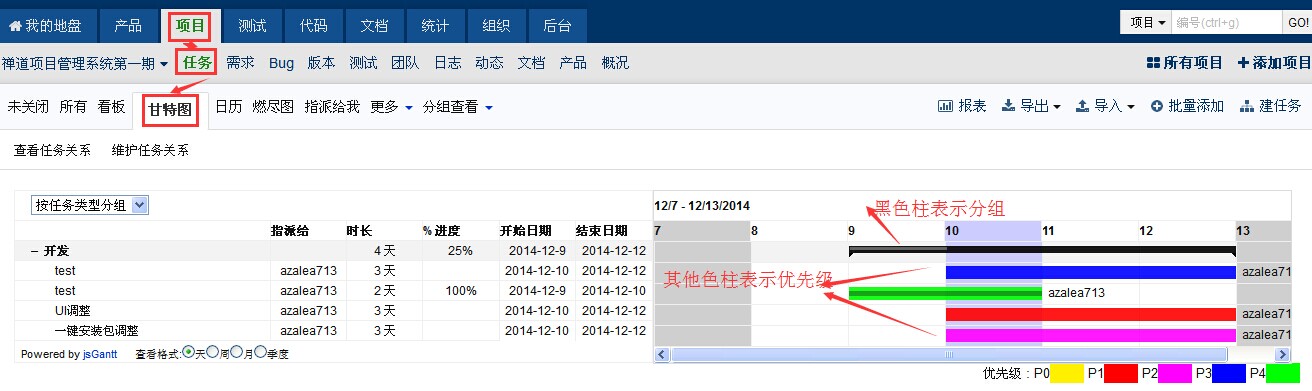This screenshot has width=1312, height=391.
Task: Click the black 开发 group bar
Action: coord(1042,250)
